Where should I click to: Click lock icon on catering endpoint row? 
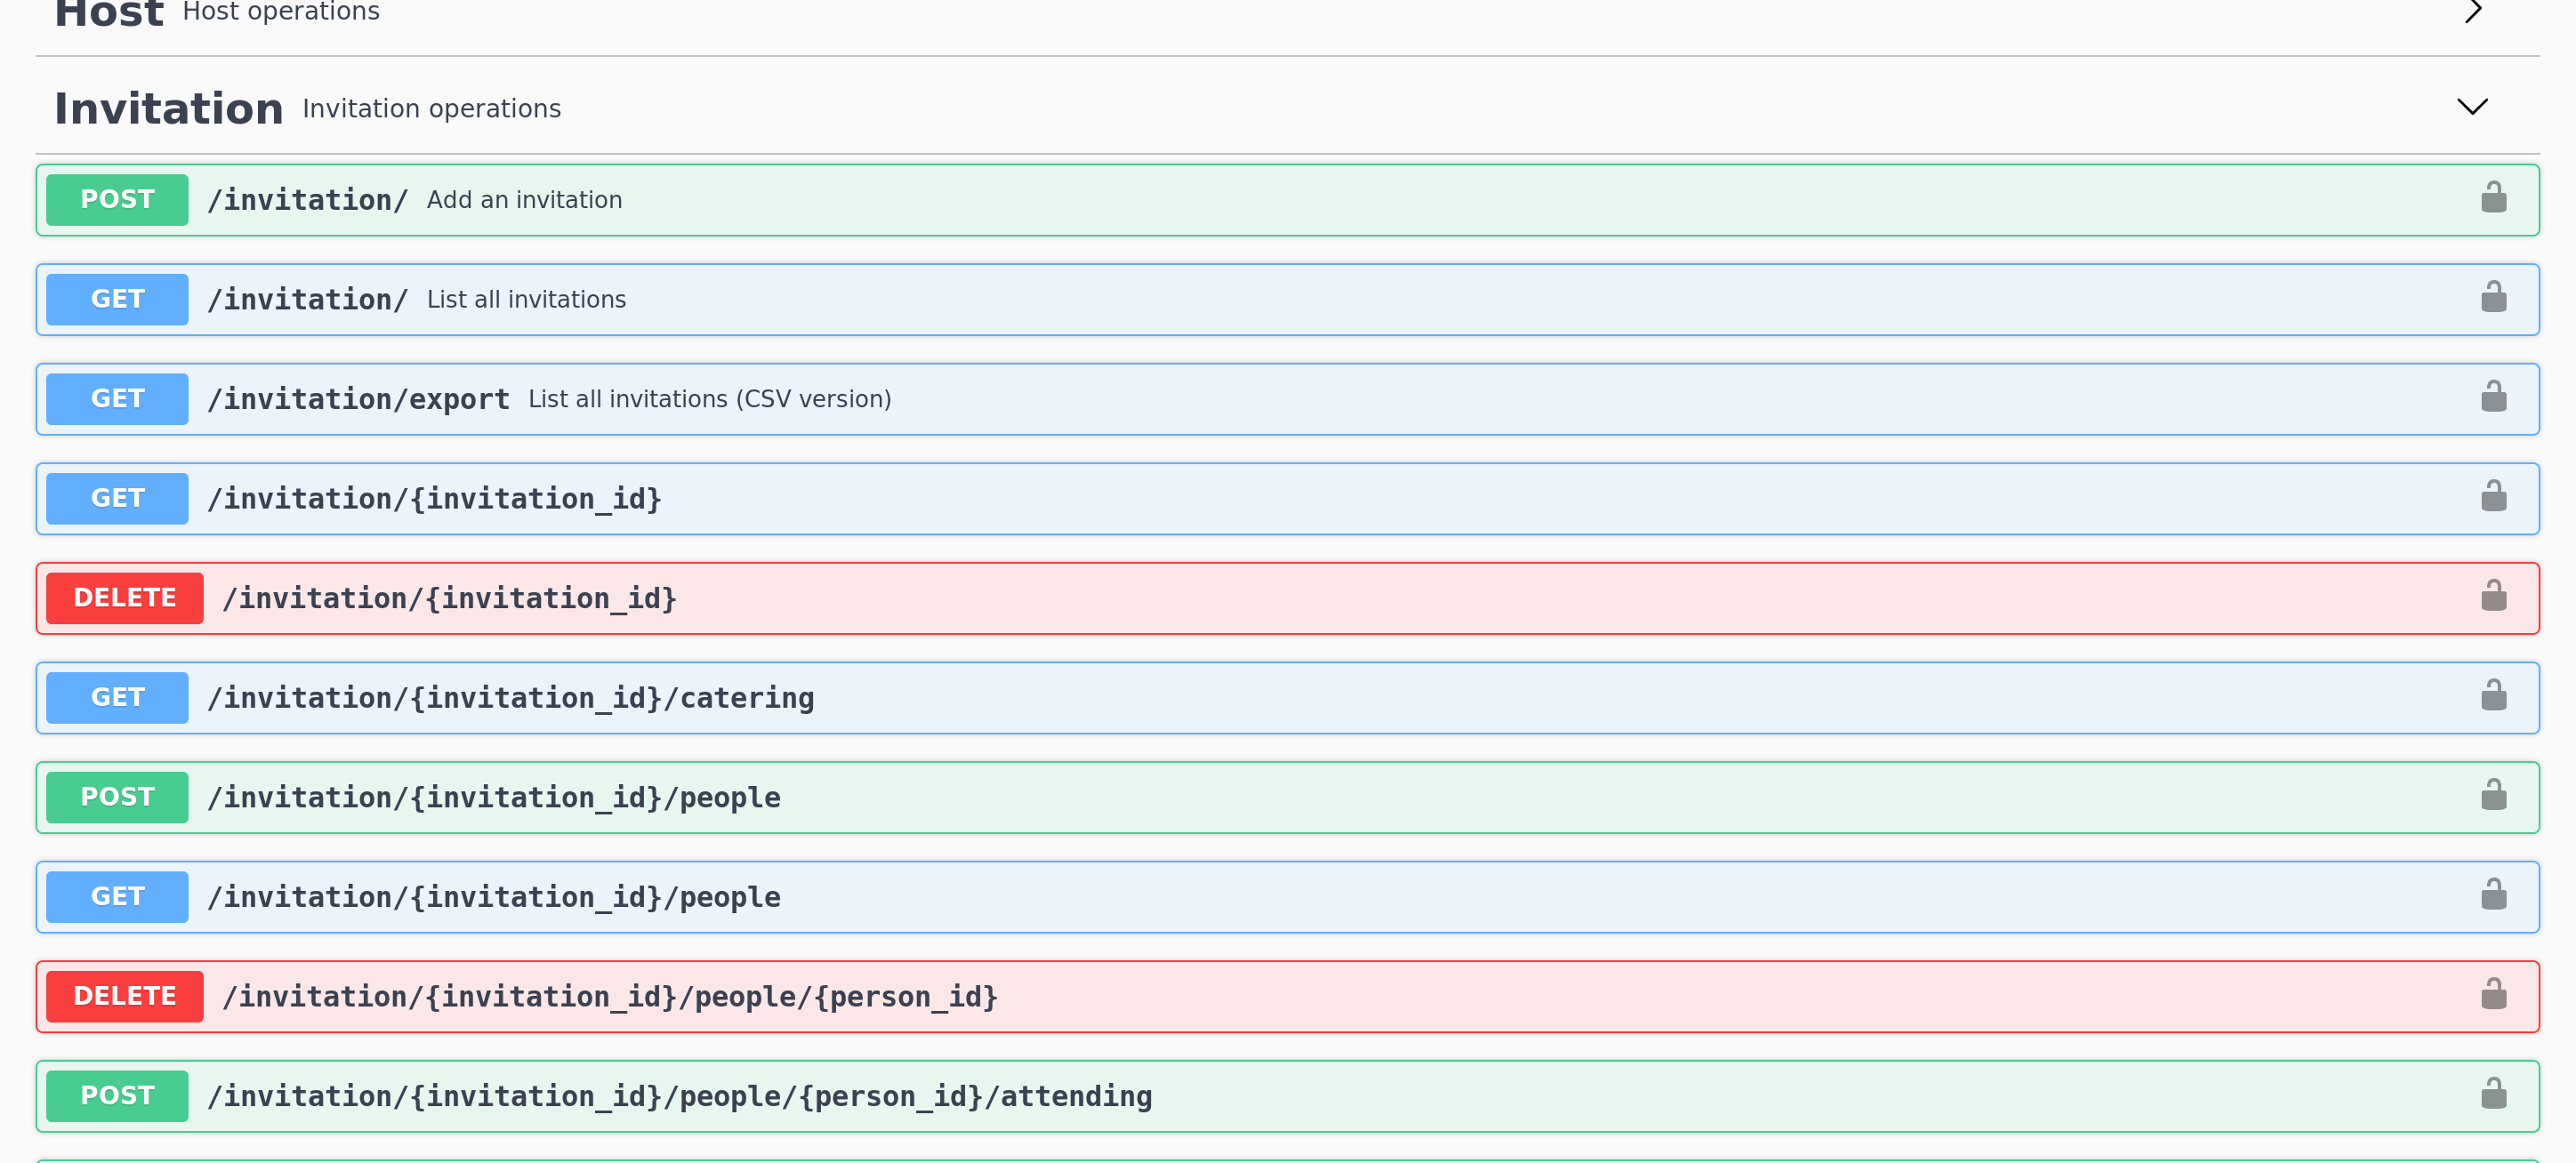[x=2493, y=696]
